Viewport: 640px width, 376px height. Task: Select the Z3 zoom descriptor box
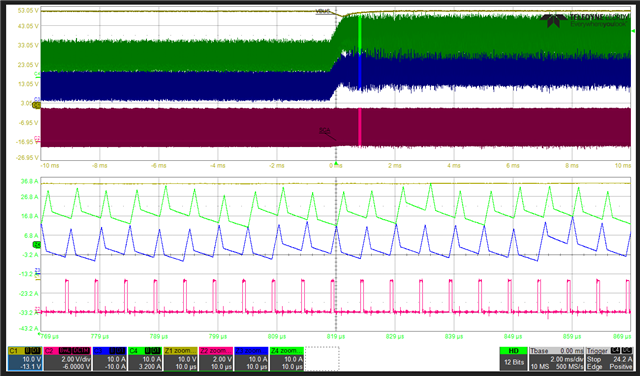pos(251,358)
